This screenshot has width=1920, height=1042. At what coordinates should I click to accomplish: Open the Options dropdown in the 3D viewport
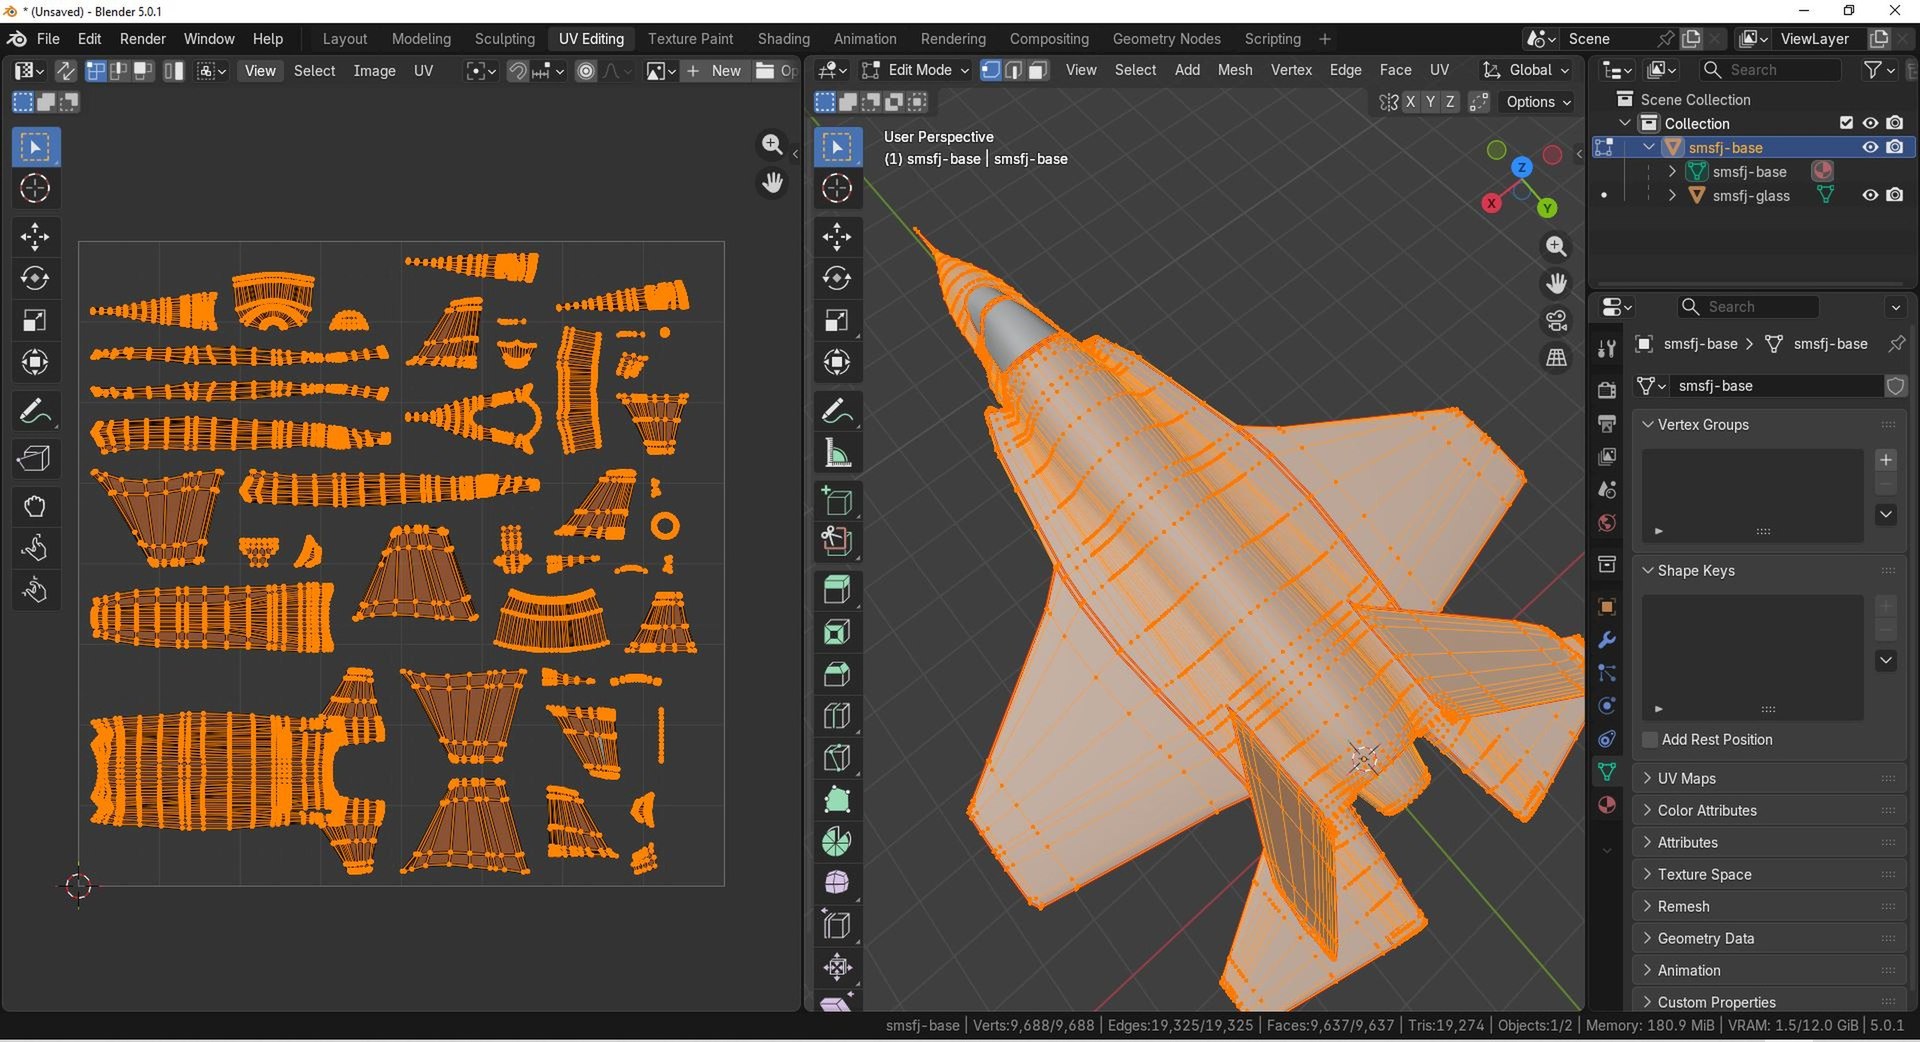coord(1539,102)
